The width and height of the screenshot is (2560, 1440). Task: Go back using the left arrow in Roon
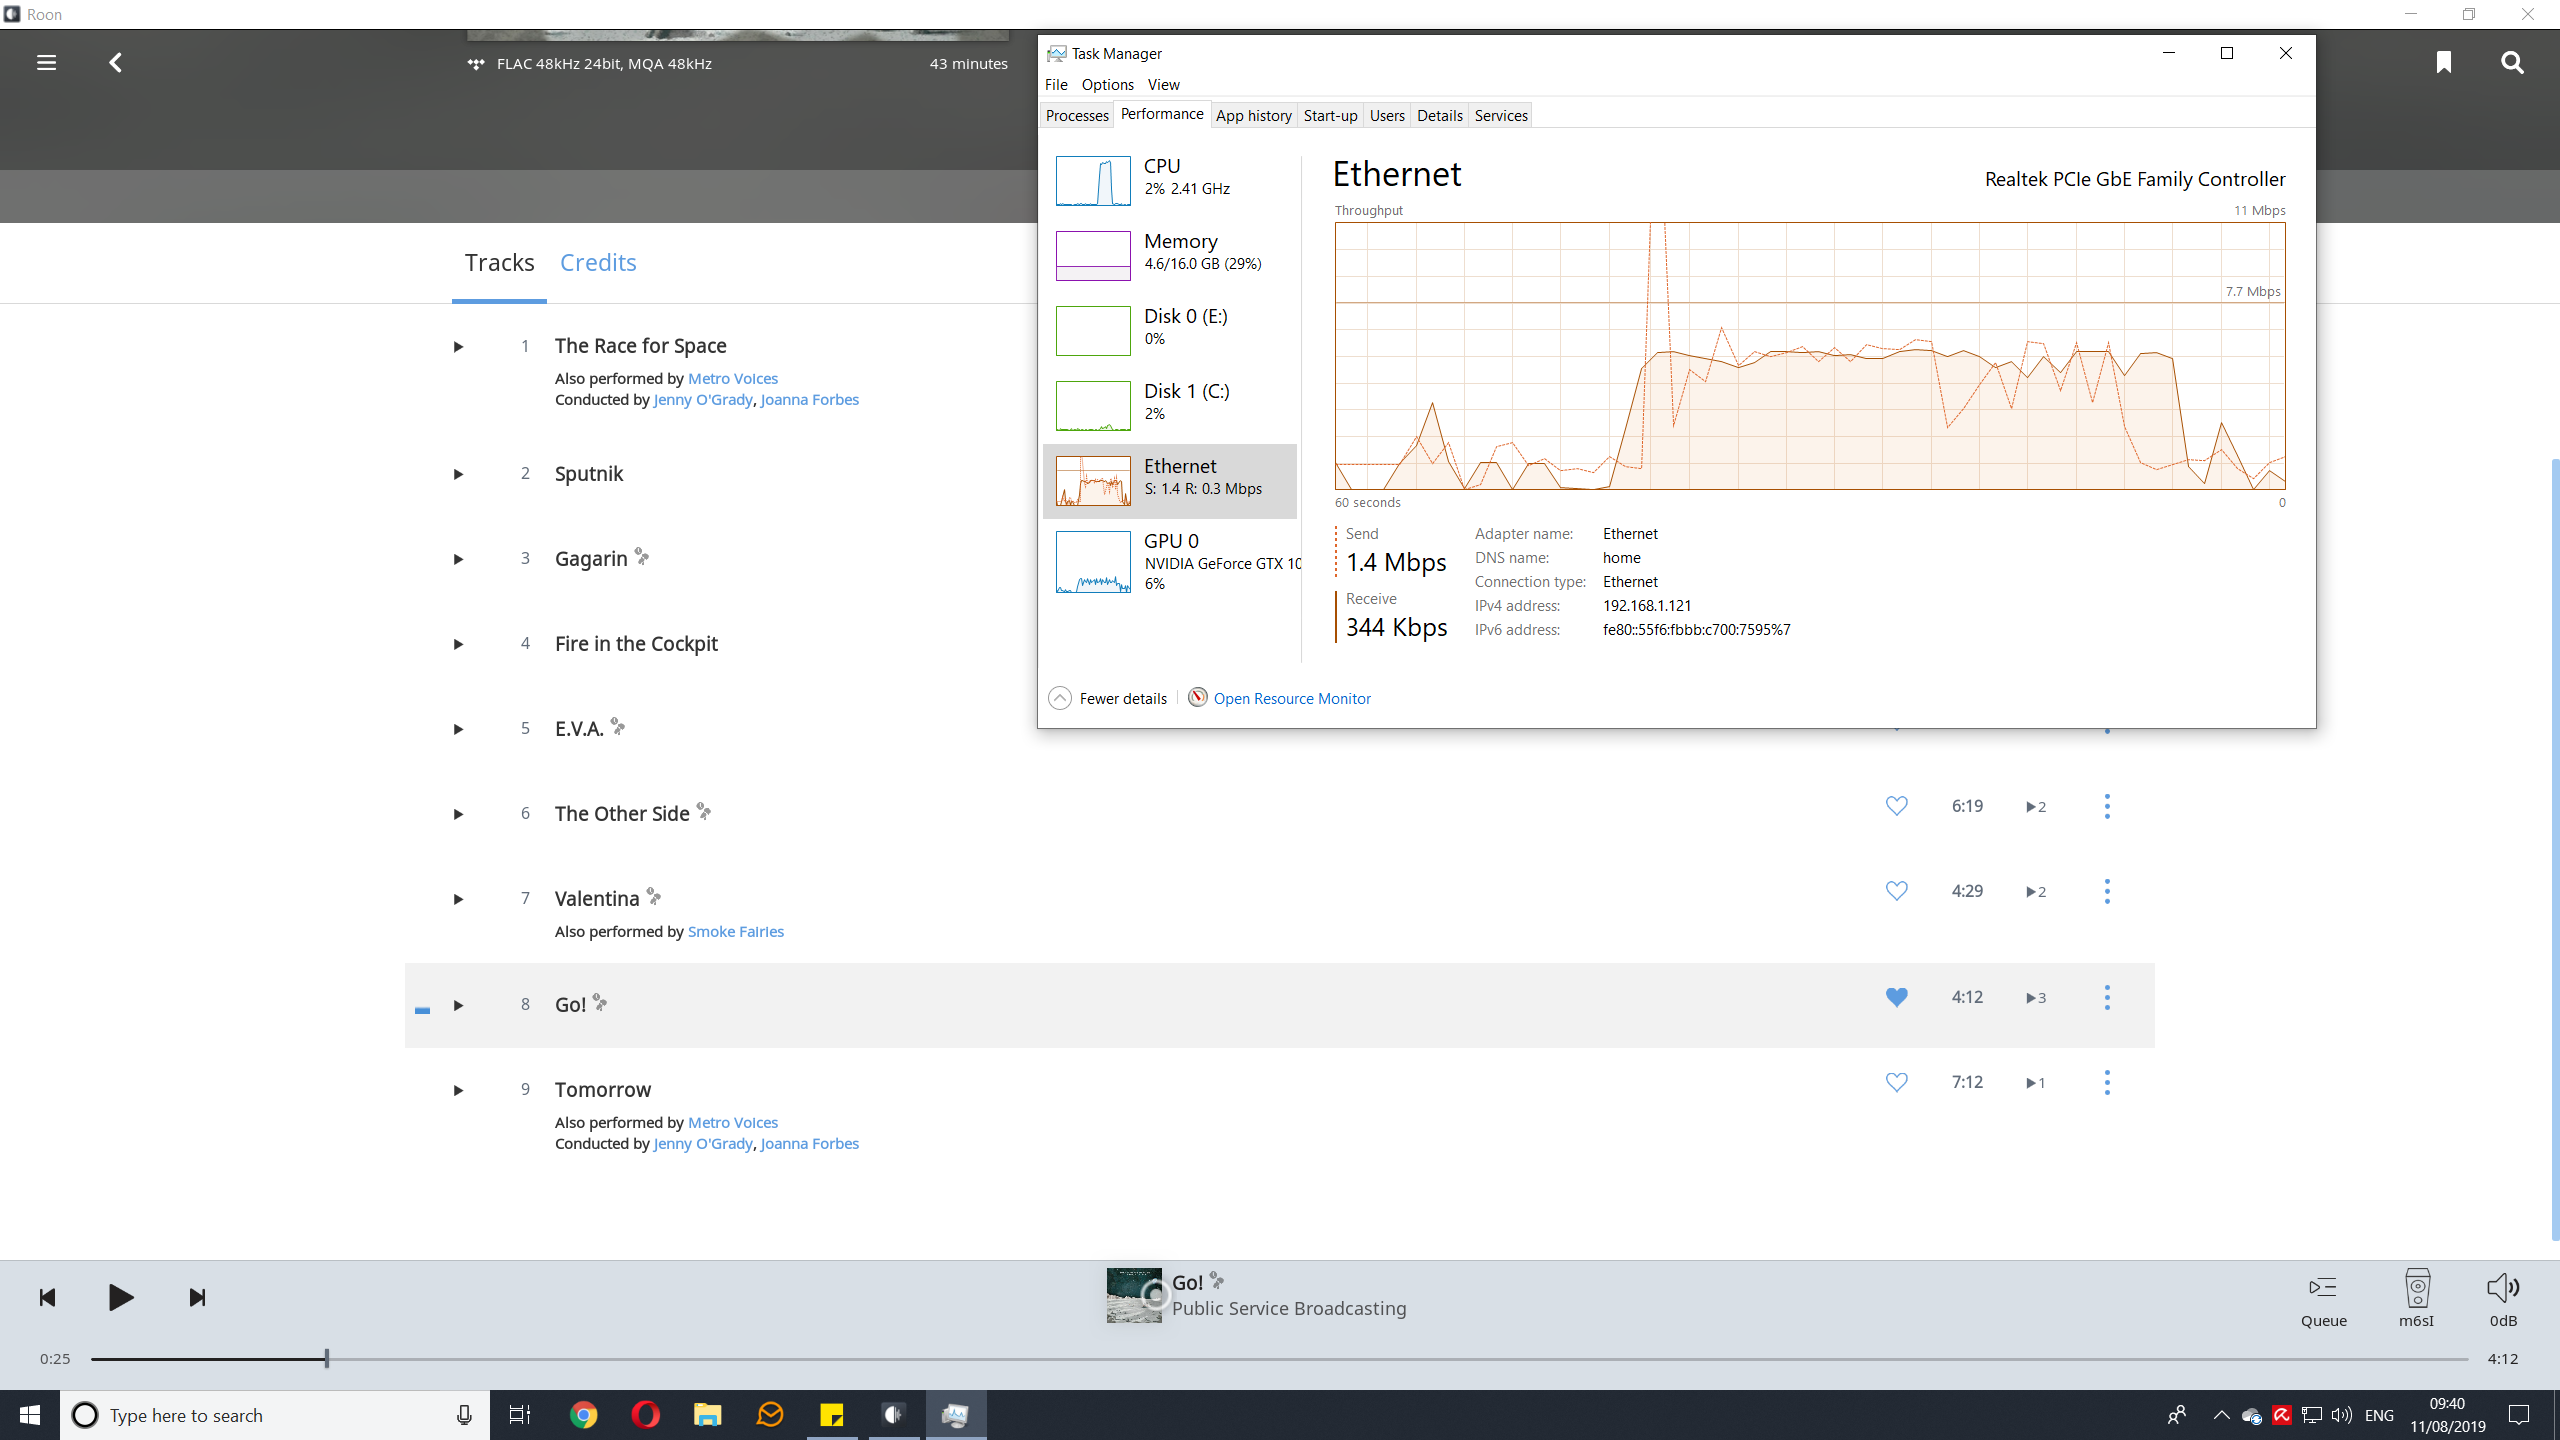[115, 63]
